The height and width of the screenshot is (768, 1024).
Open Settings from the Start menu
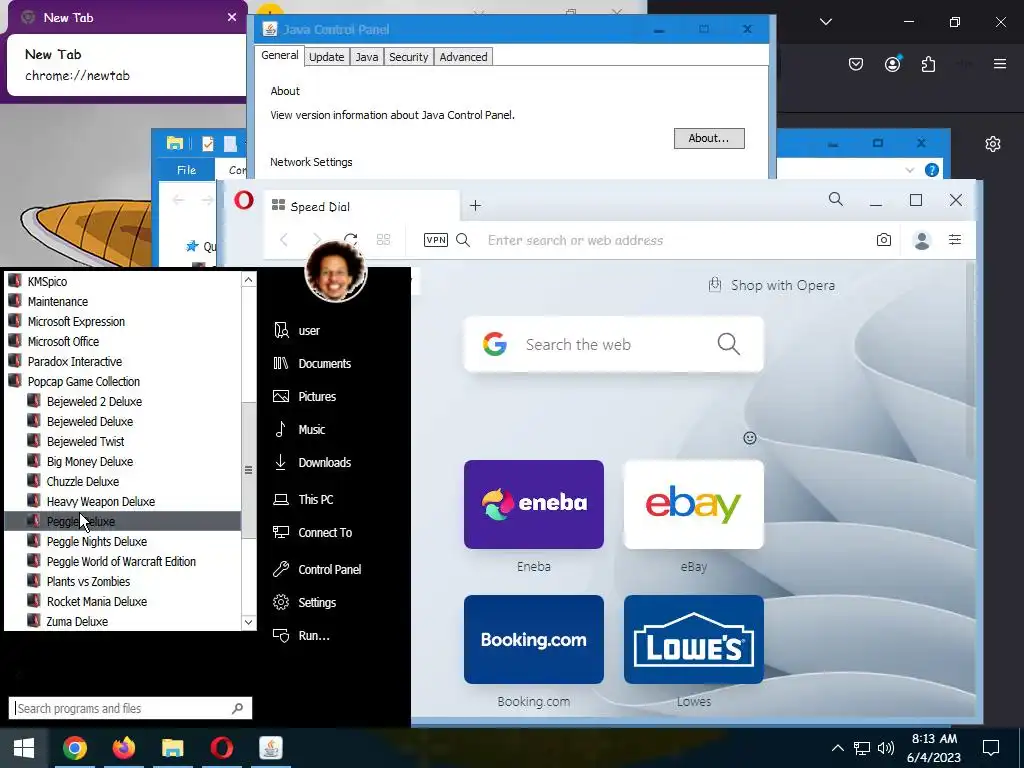(317, 602)
